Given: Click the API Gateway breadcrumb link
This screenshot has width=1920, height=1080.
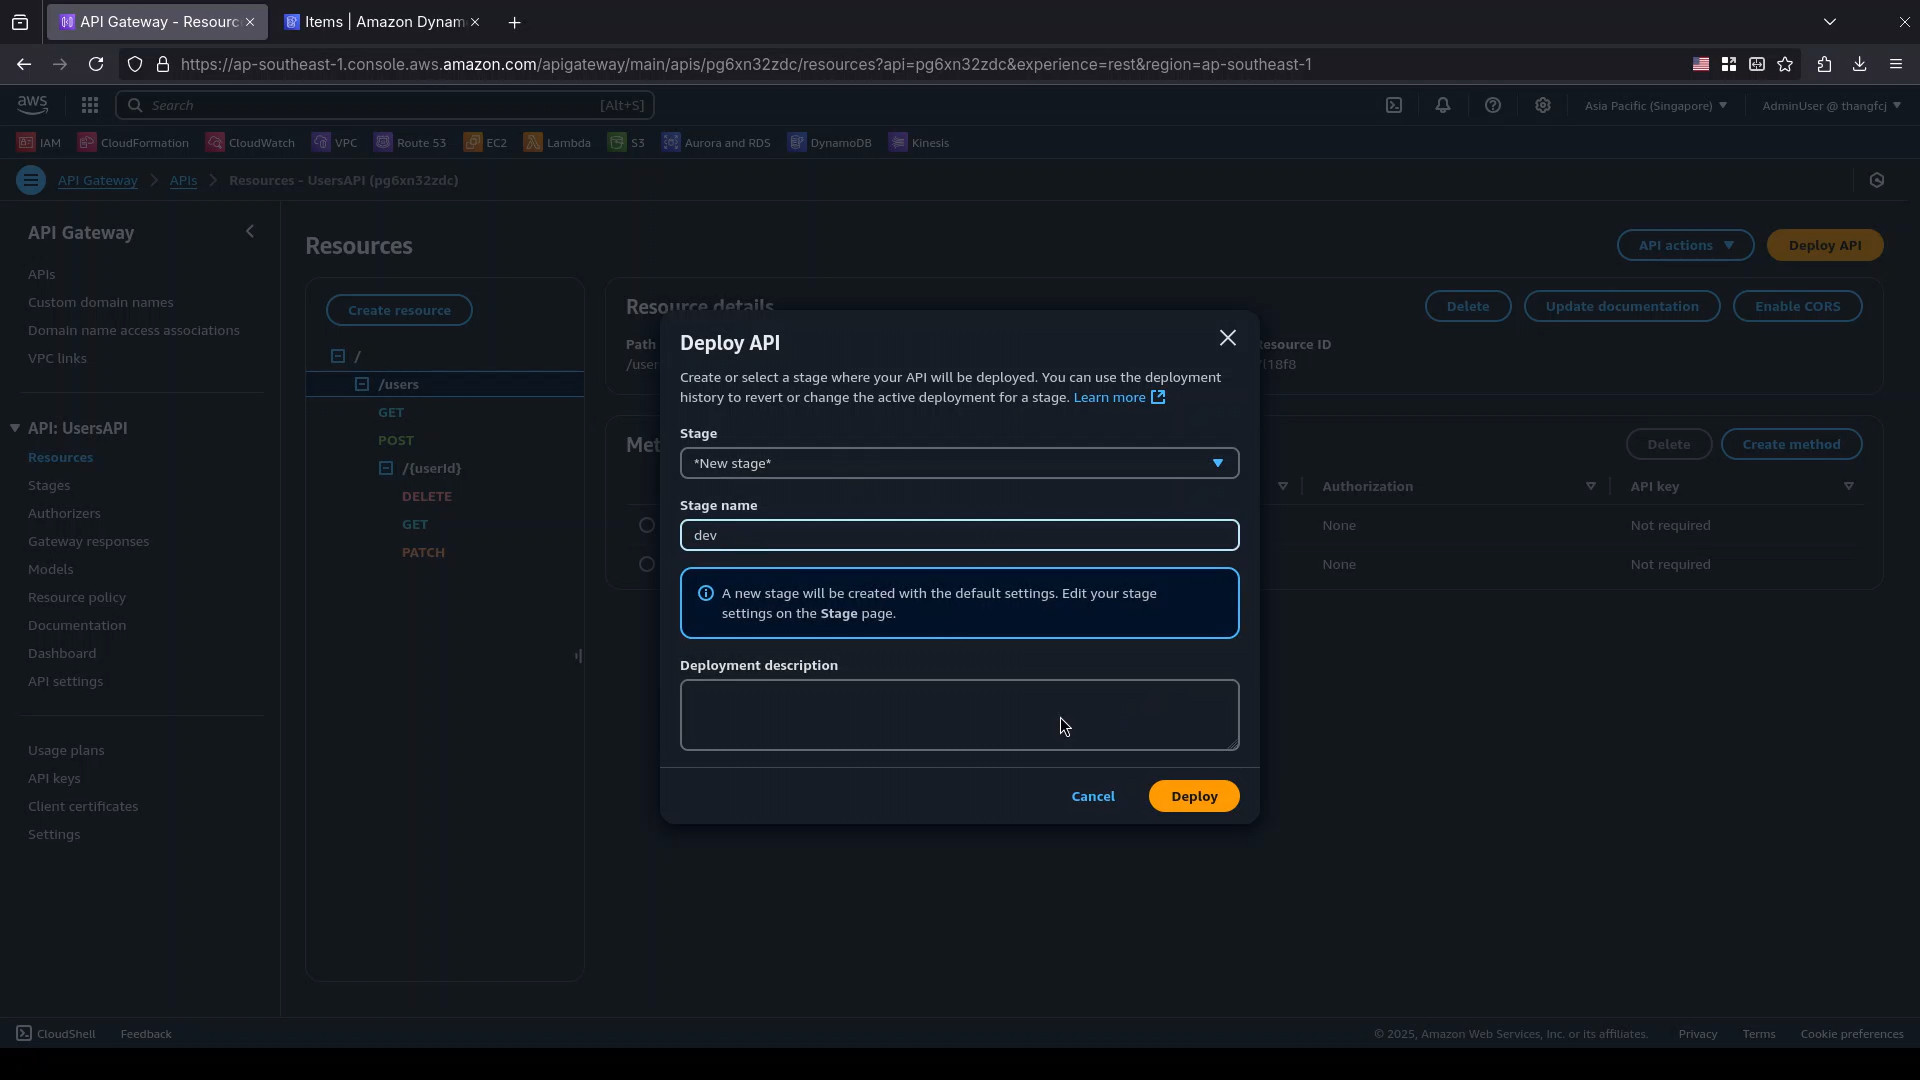Looking at the screenshot, I should point(97,180).
